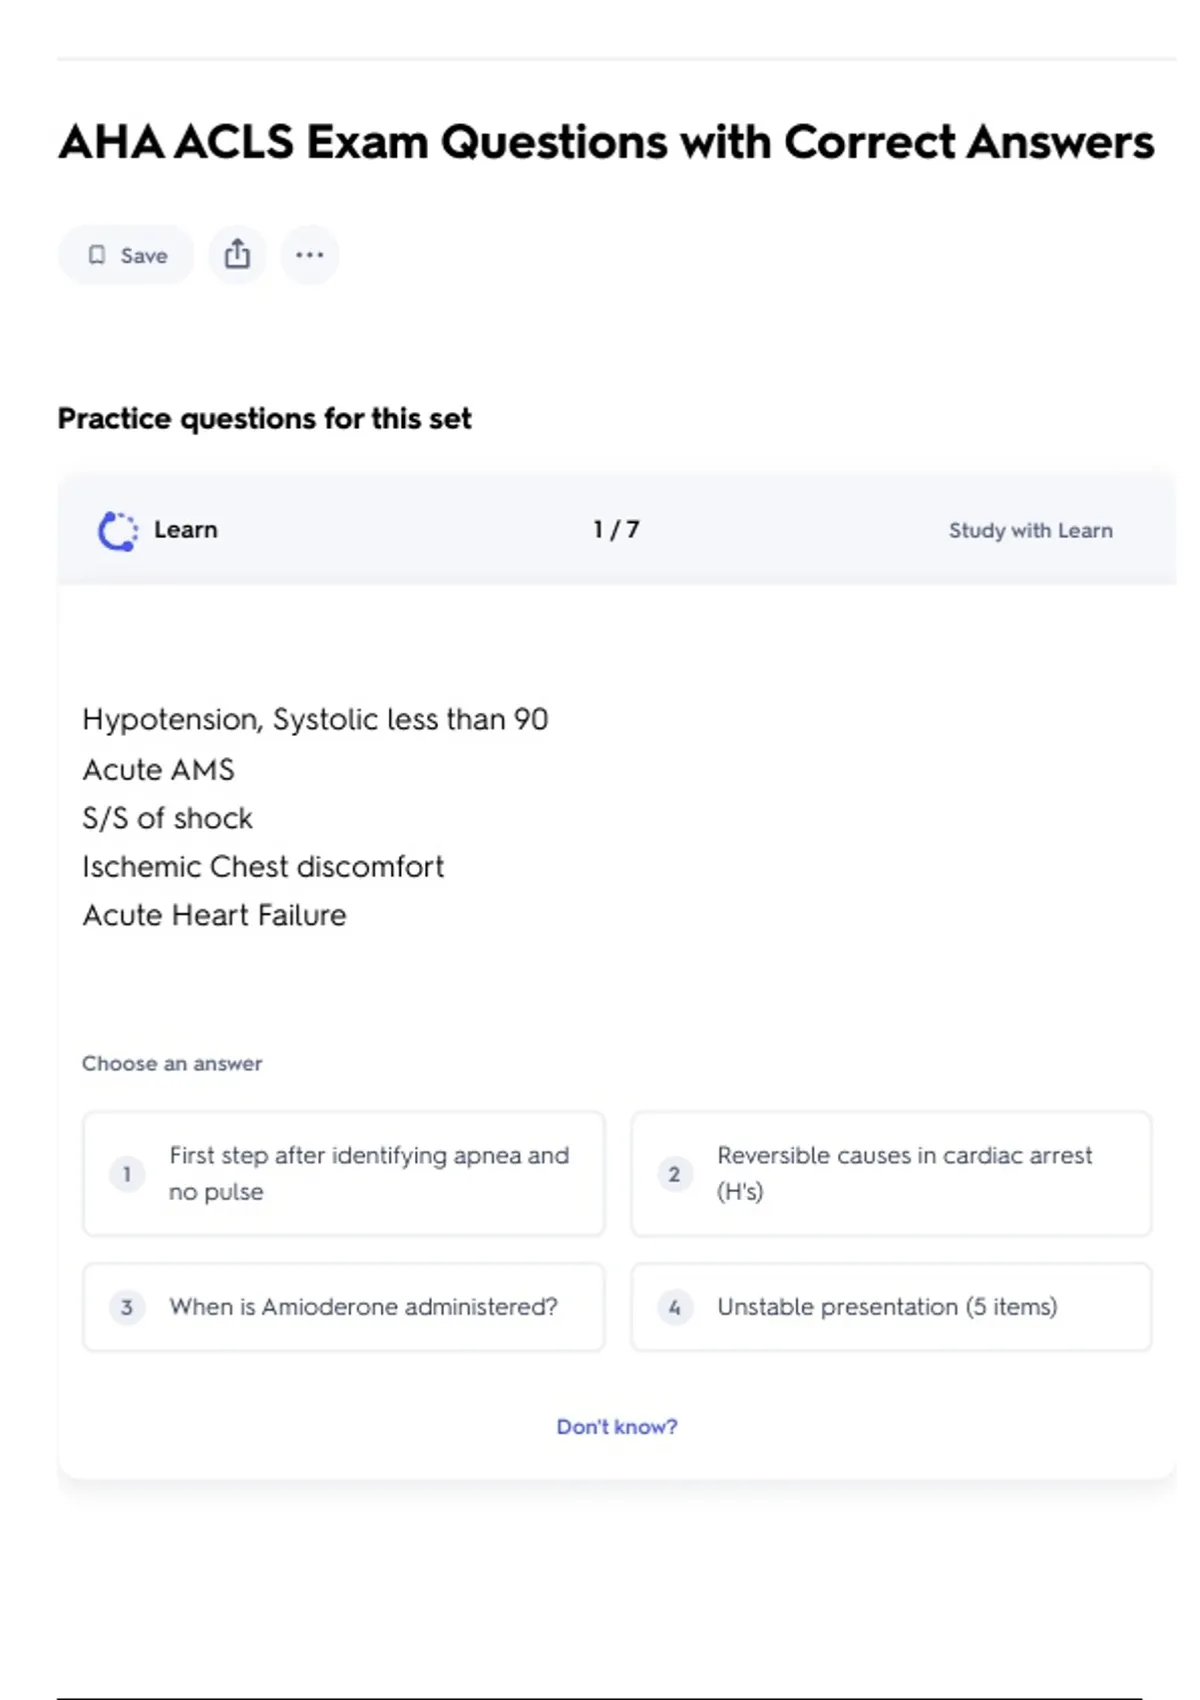Image resolution: width=1200 pixels, height=1700 pixels.
Task: Click the number 2 answer badge
Action: 675,1174
